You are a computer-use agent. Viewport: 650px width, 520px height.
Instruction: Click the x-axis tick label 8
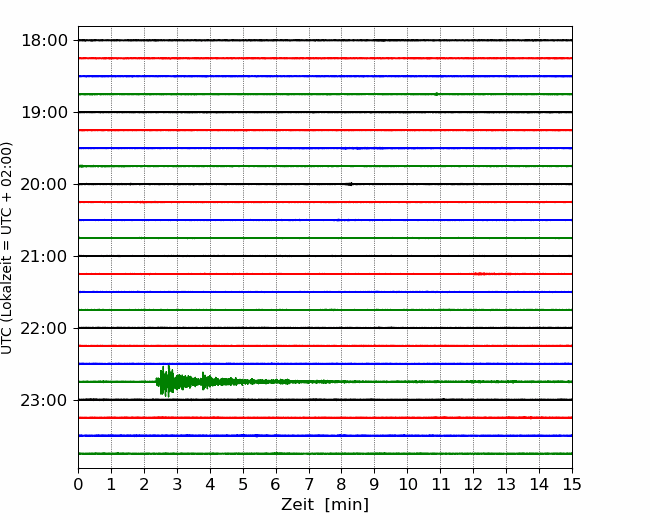(x=342, y=484)
